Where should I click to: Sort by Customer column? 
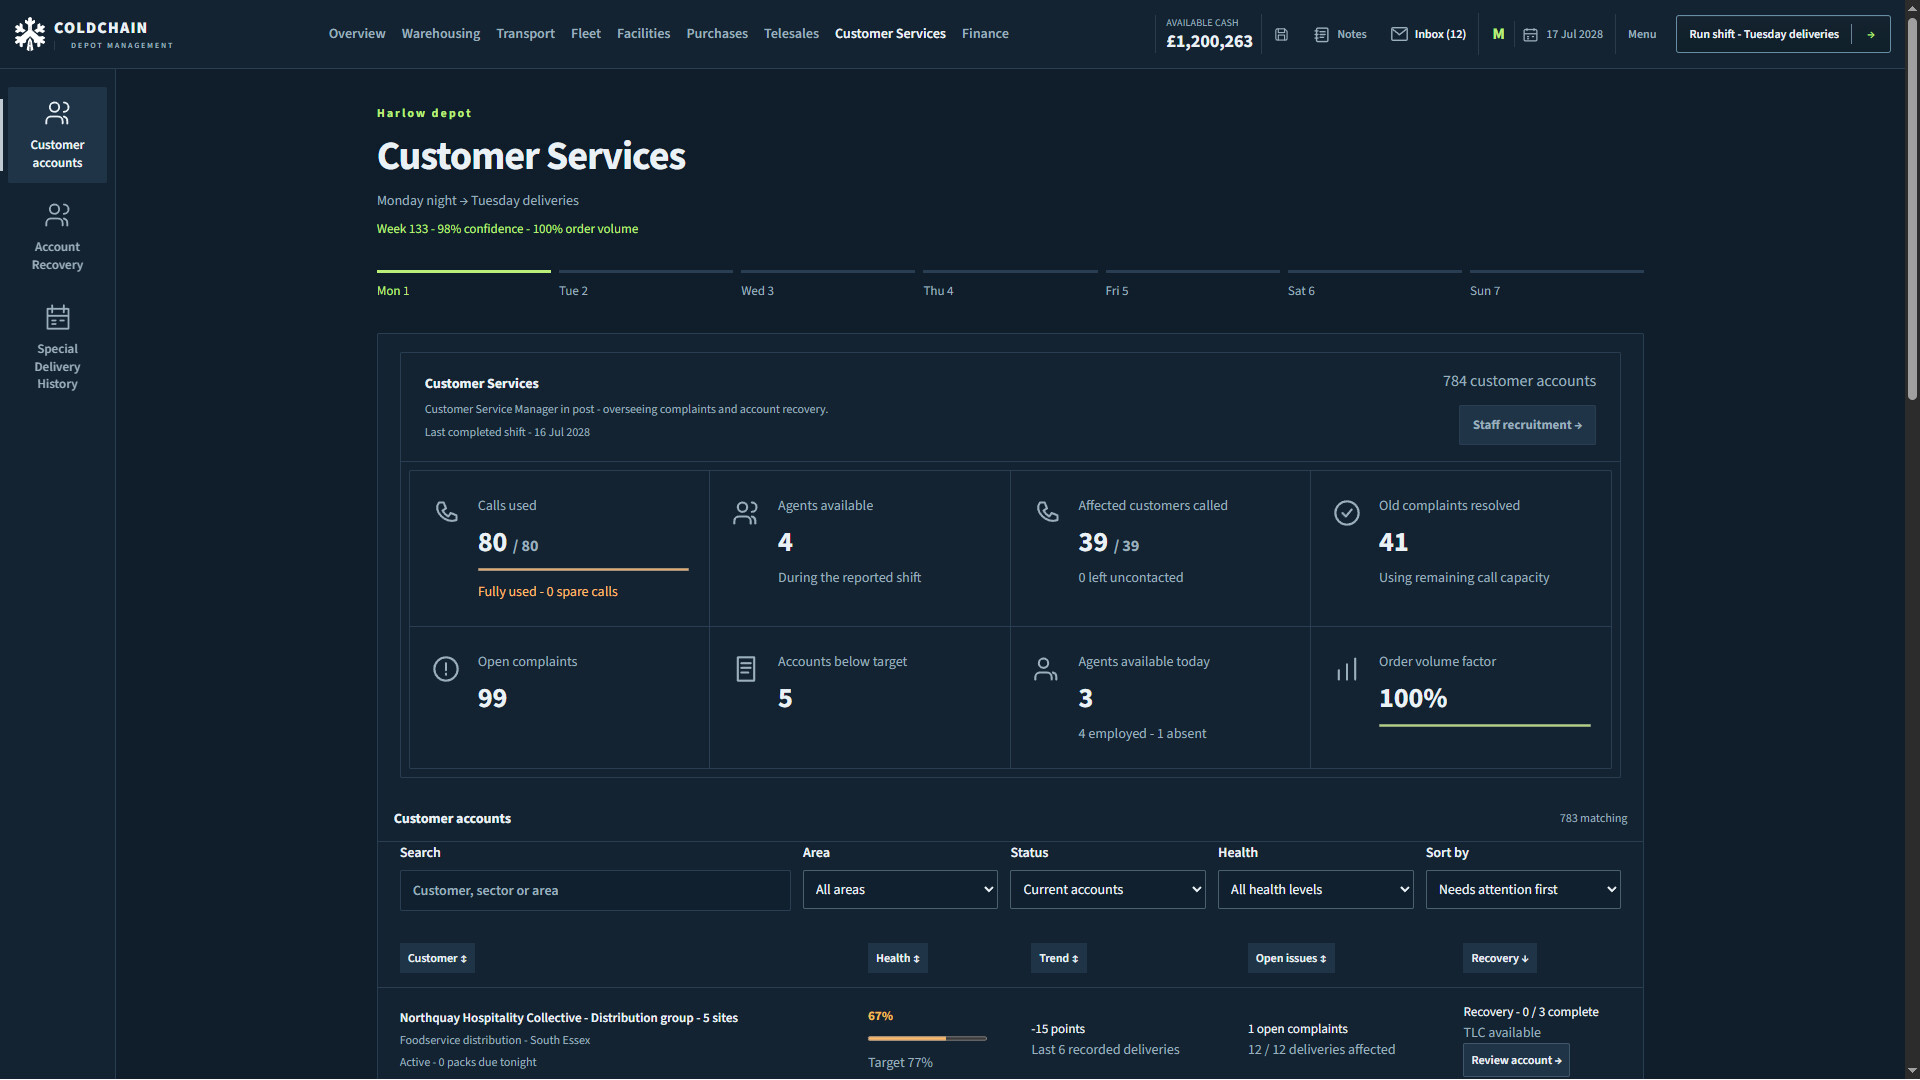click(437, 958)
